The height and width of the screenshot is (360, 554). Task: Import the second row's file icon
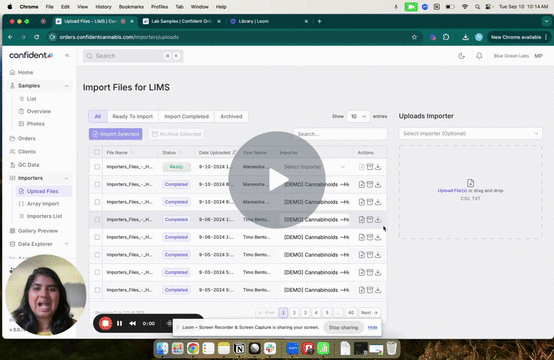pos(361,184)
